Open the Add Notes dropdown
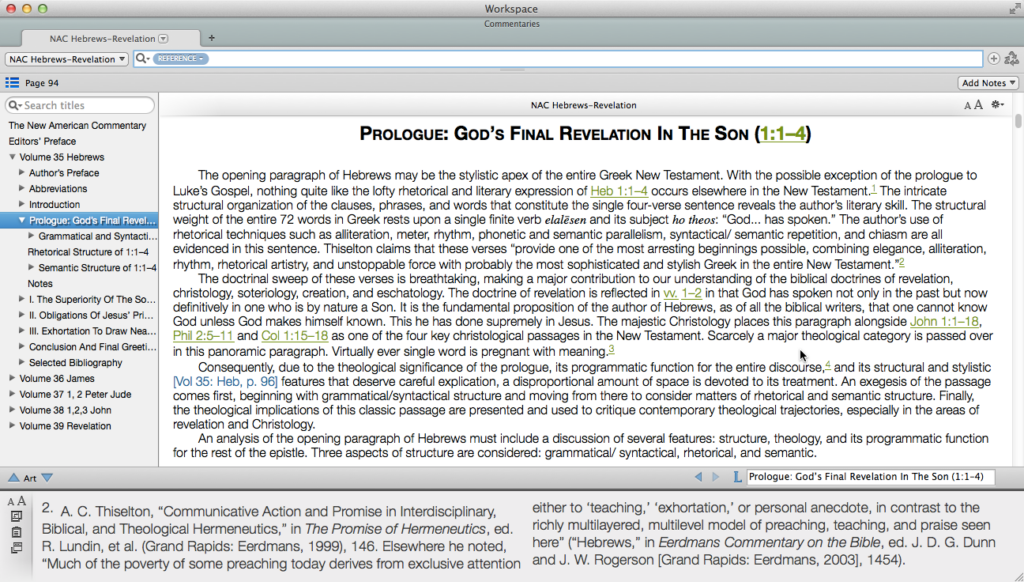 click(988, 83)
